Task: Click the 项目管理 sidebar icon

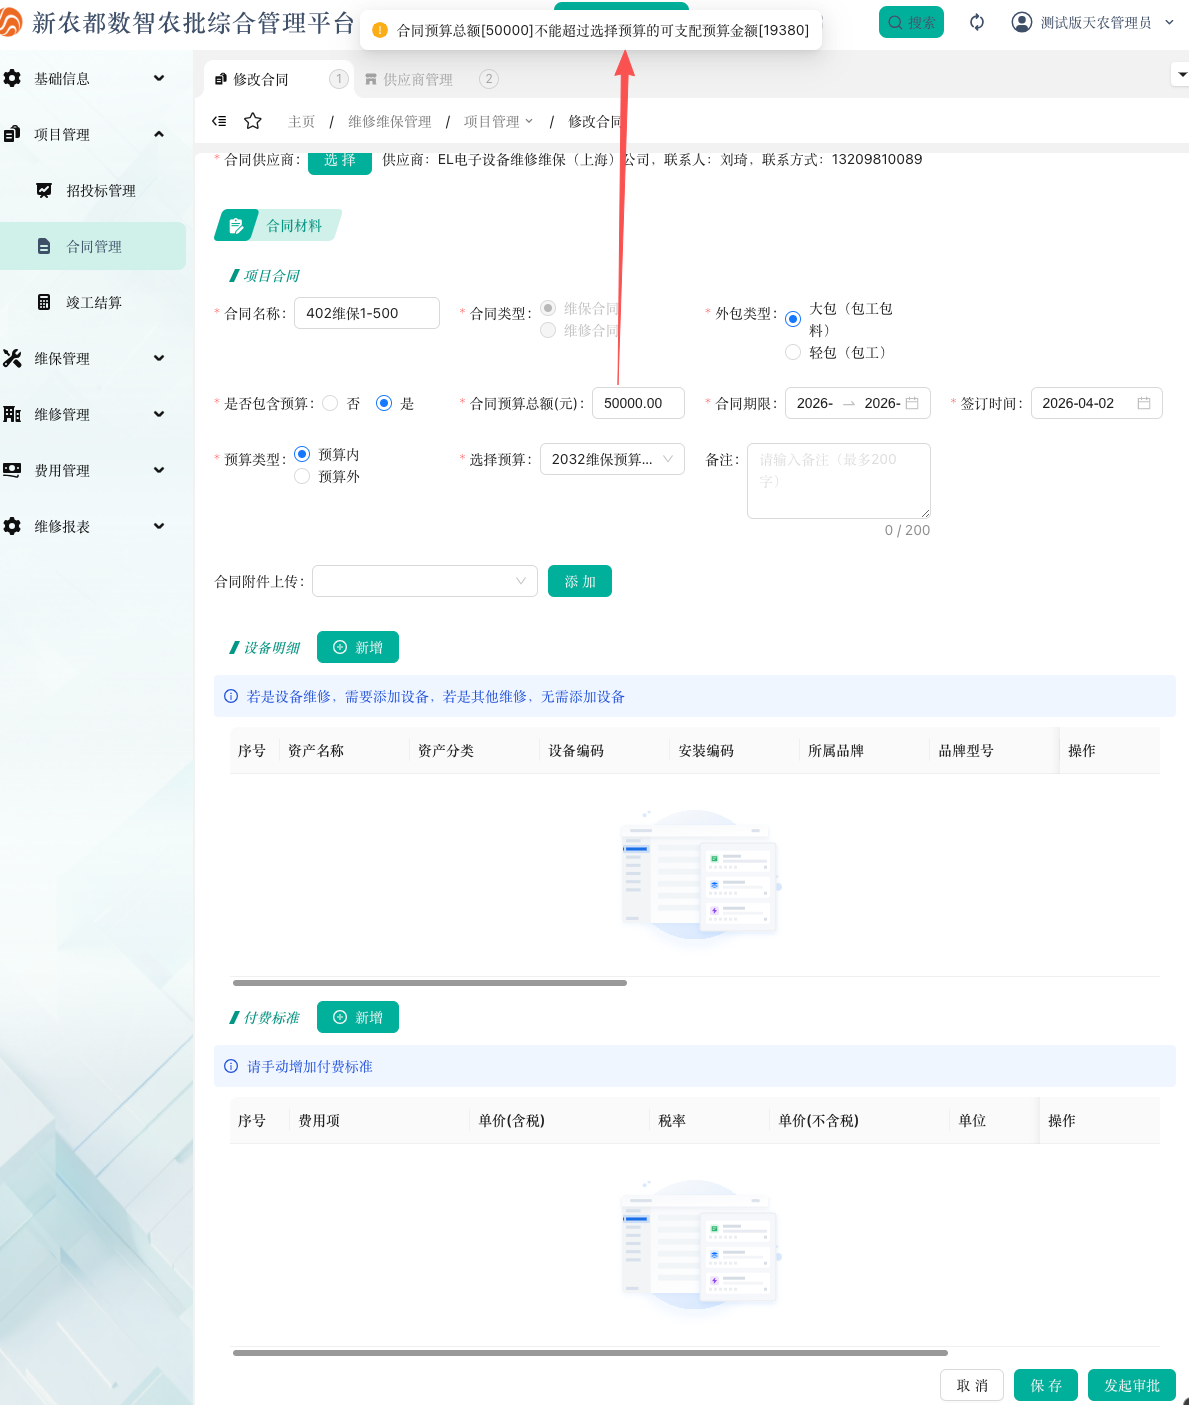Action: (12, 134)
